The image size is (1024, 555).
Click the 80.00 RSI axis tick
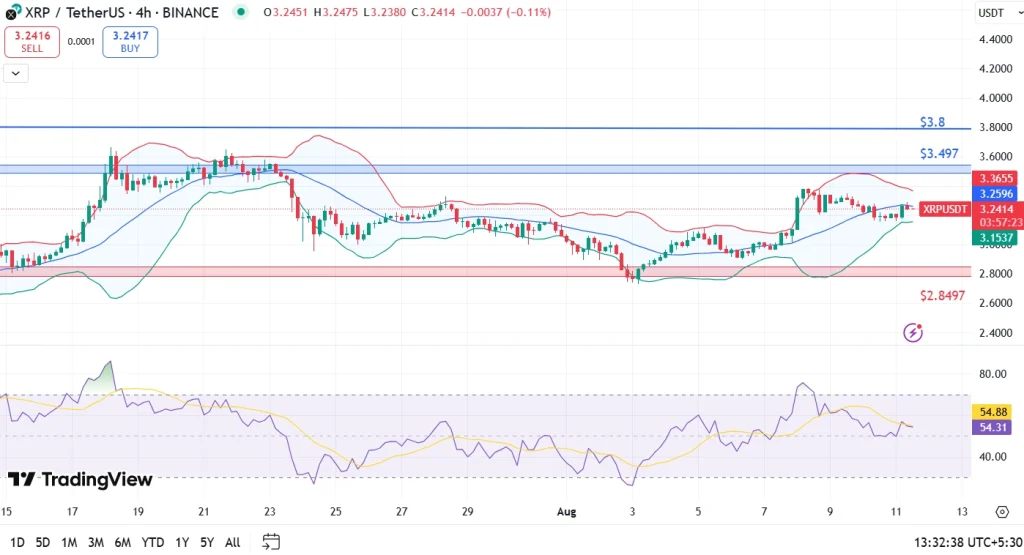(993, 374)
